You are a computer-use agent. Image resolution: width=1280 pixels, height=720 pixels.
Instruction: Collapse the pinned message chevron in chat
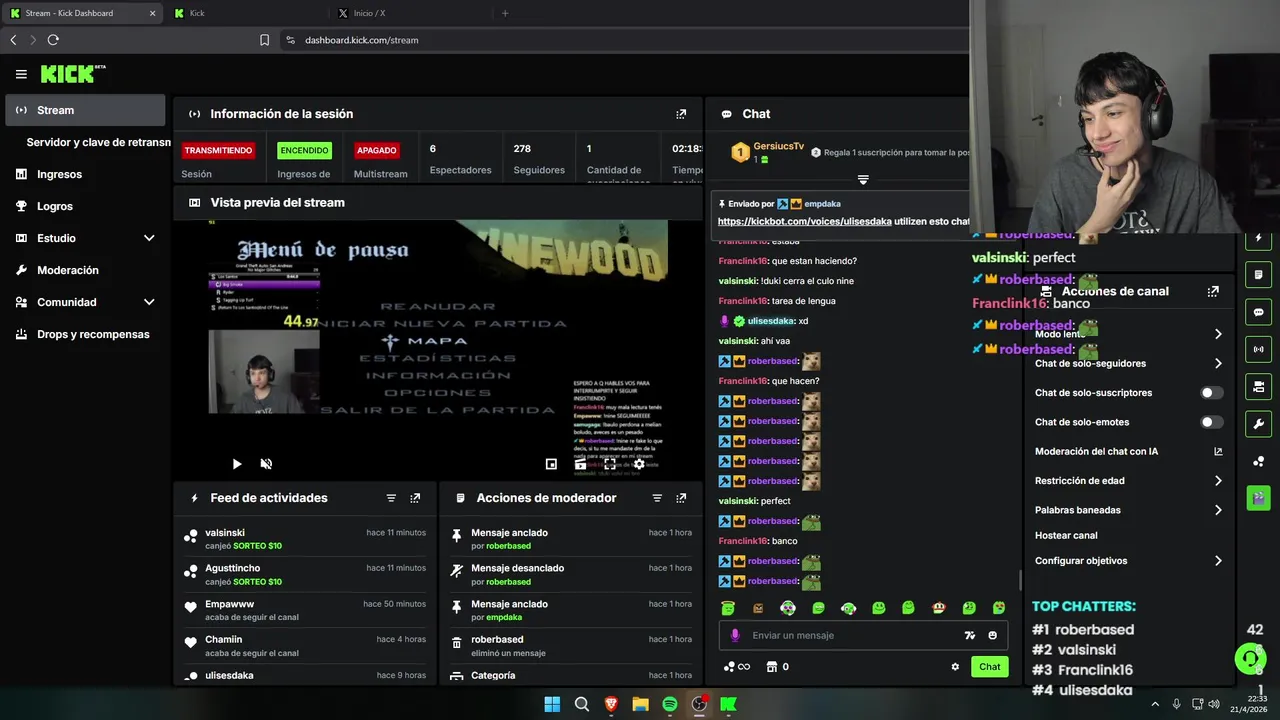click(x=863, y=180)
